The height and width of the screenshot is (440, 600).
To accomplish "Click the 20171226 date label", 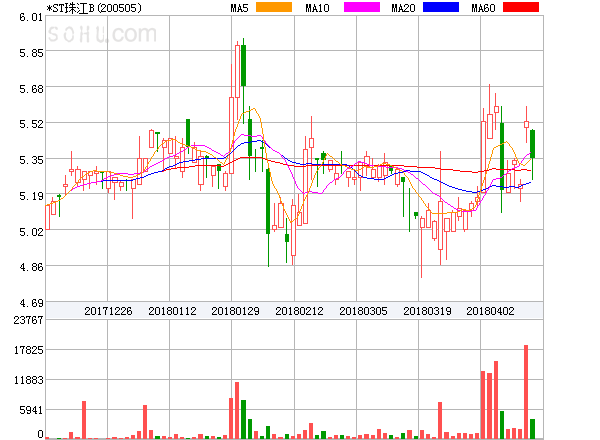I will (108, 311).
